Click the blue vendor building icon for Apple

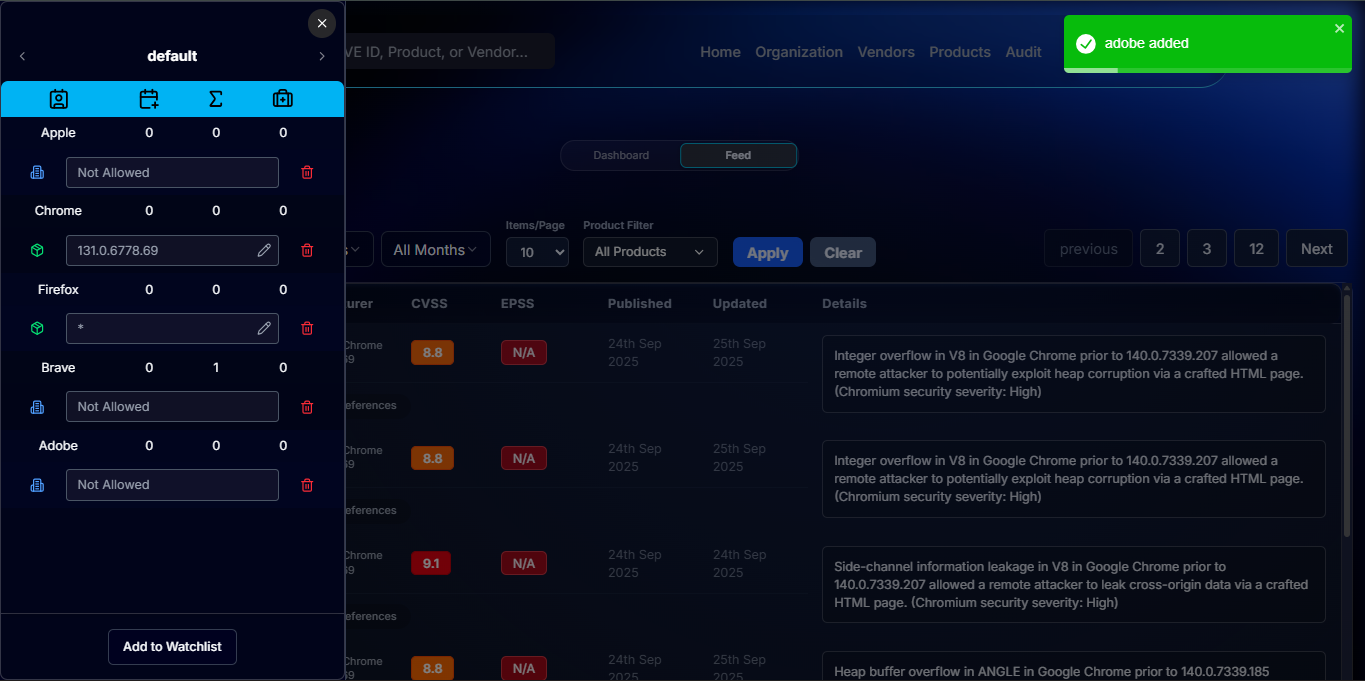click(37, 172)
